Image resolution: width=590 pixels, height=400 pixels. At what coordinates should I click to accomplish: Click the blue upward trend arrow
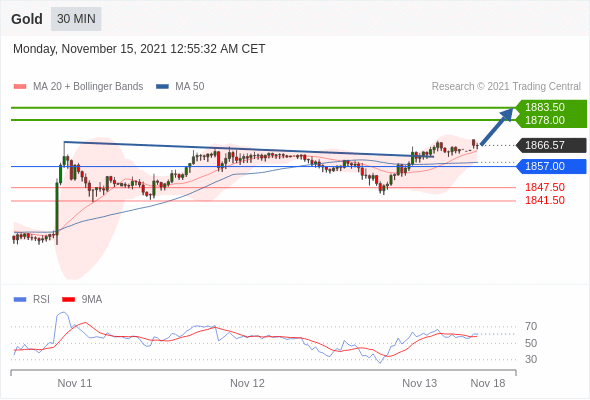[497, 126]
